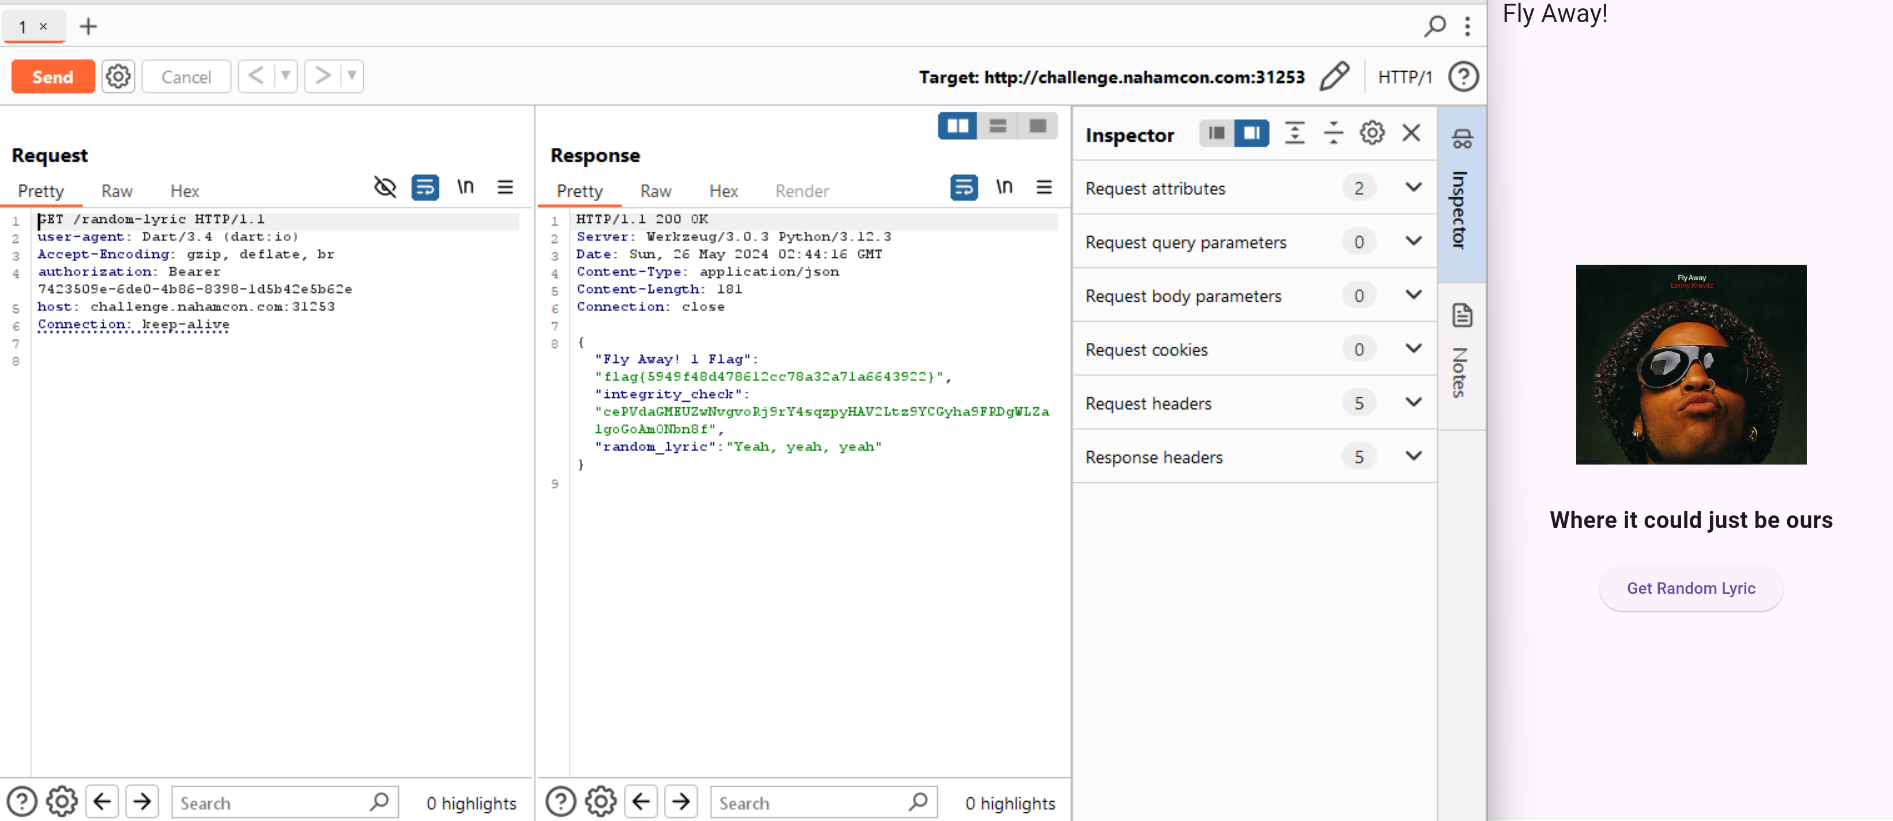1893x821 pixels.
Task: Go to next match in Request search
Action: click(x=142, y=802)
